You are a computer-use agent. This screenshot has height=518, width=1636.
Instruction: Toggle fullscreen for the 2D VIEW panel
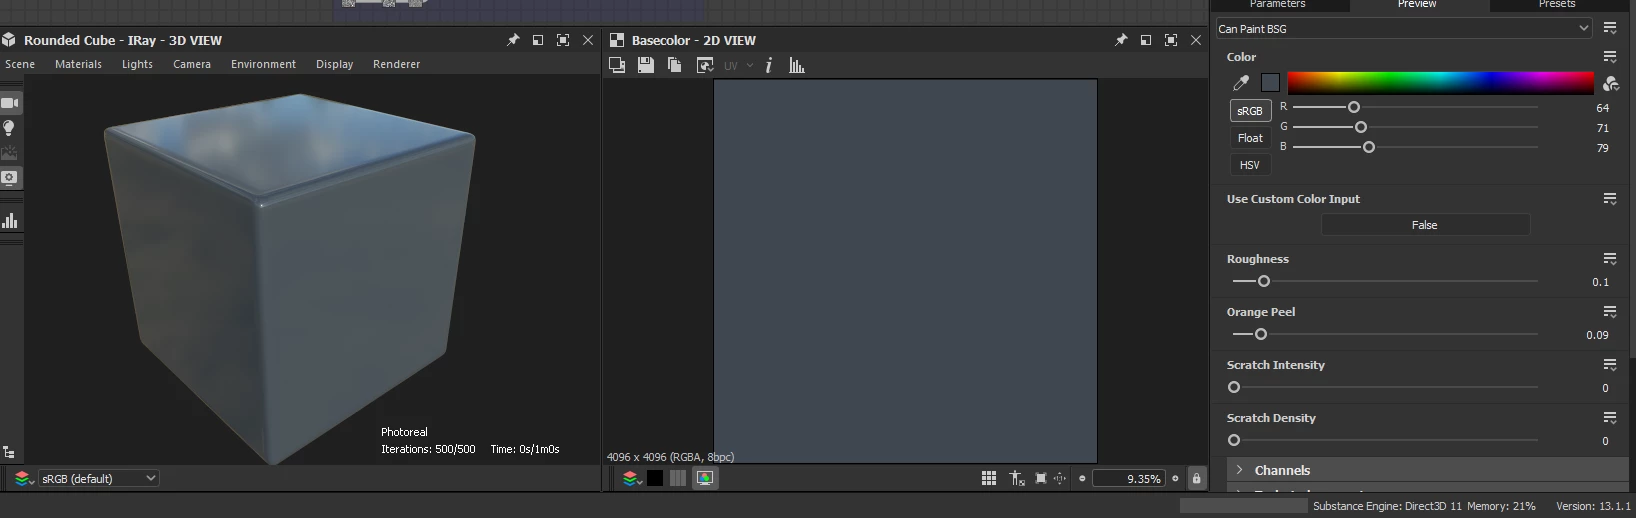coord(1171,40)
